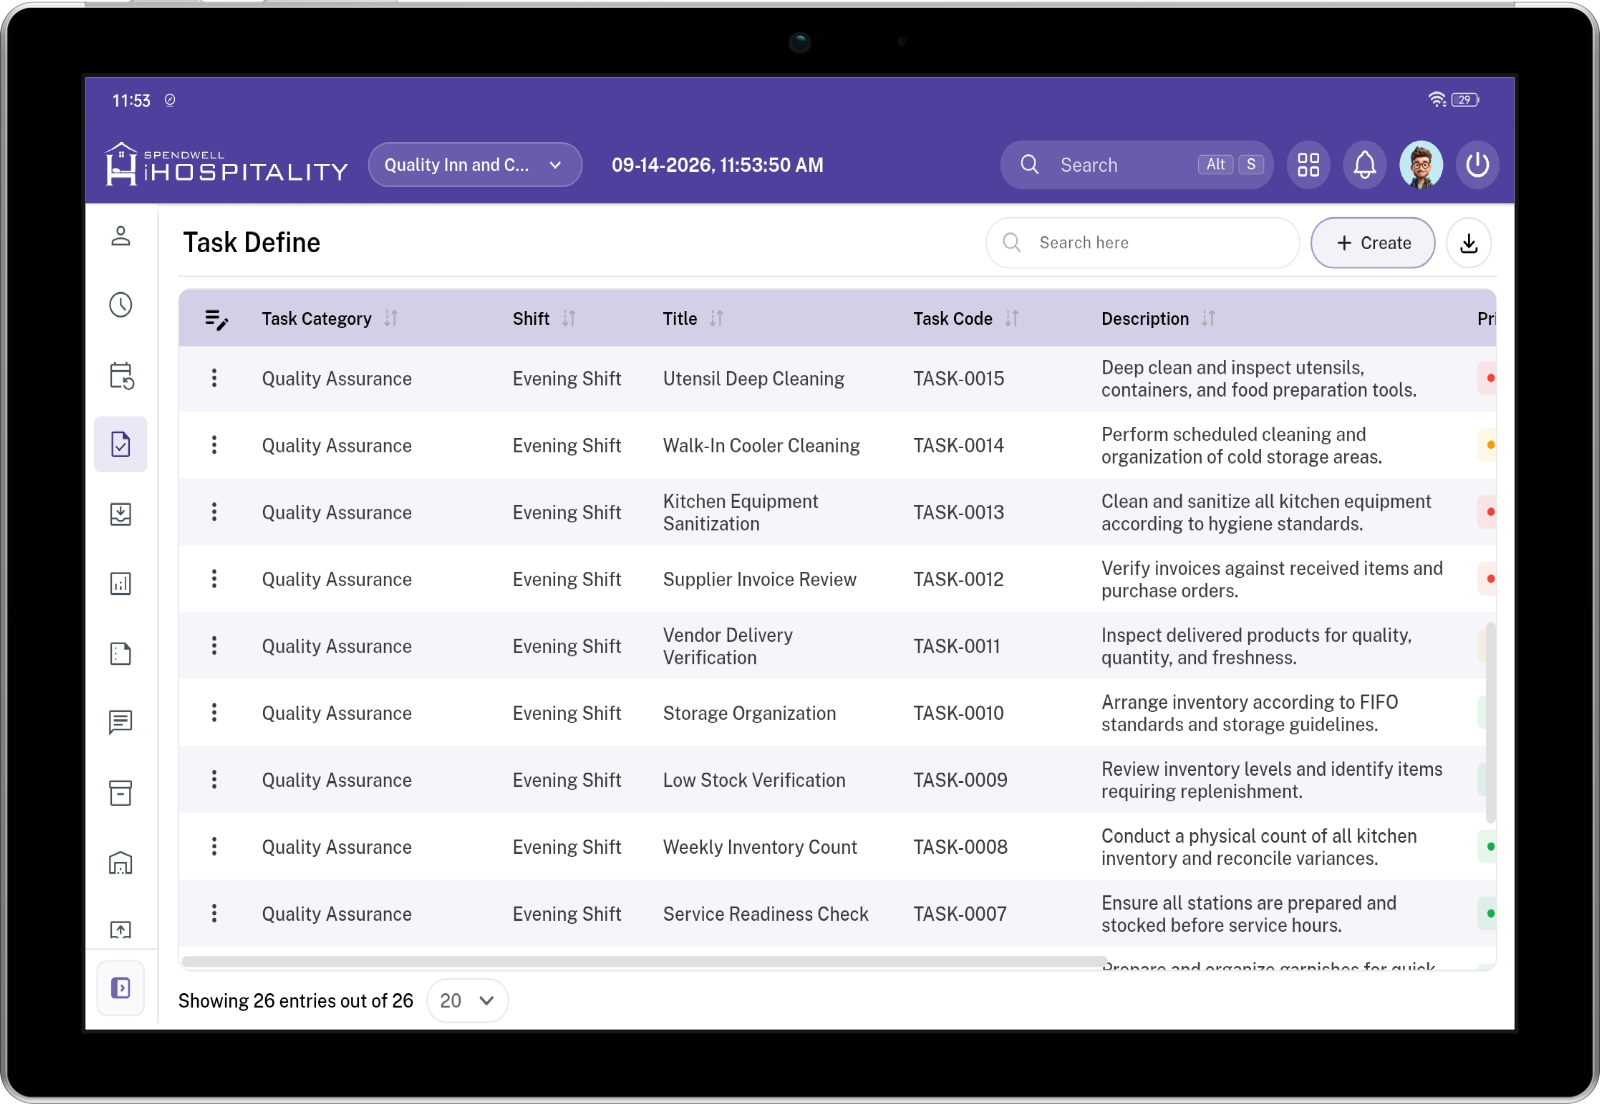Click the vertical table scrollbar
Screen dimensions: 1600x1104
[1490, 722]
